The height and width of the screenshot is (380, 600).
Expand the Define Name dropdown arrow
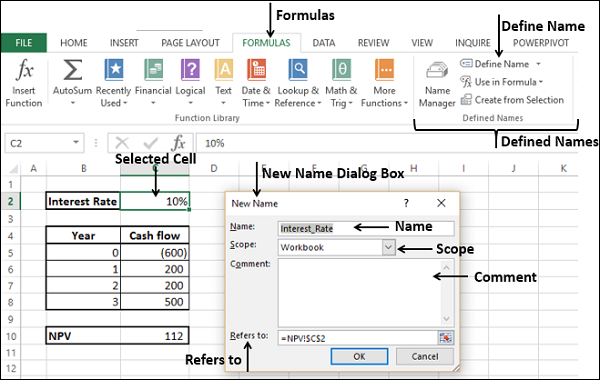(538, 64)
